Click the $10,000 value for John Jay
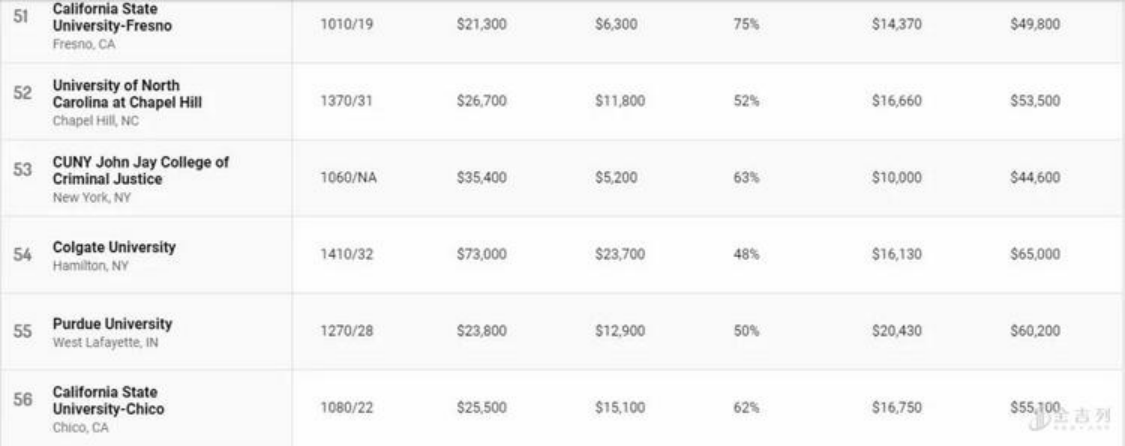1125x446 pixels. coord(895,178)
